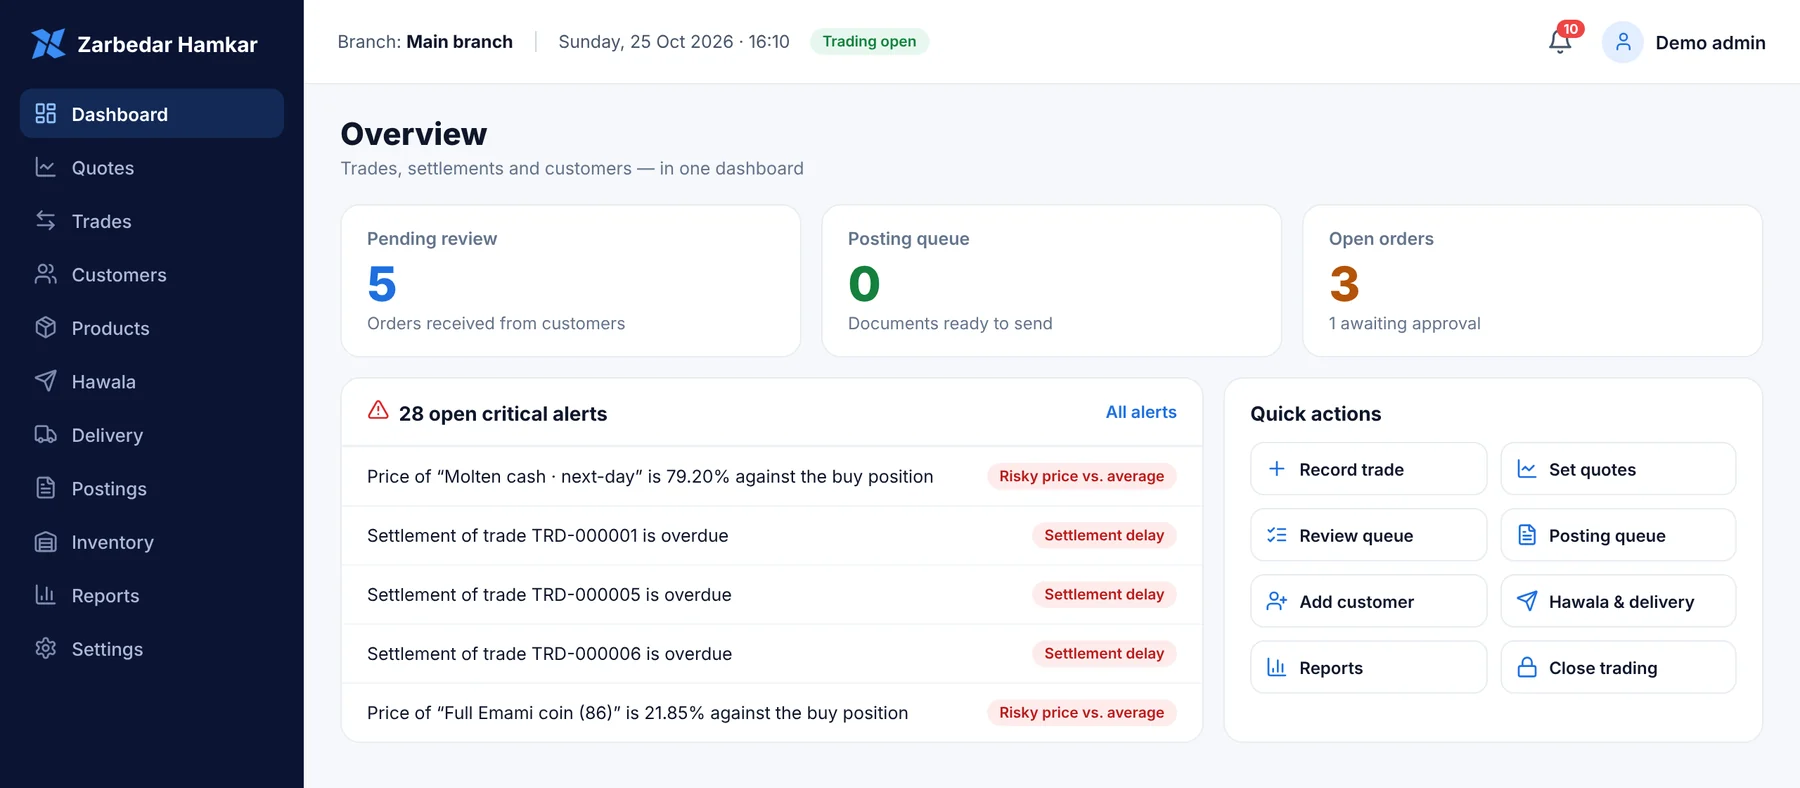1800x788 pixels.
Task: Select alert 'Settlement of trade TRD-000005 is overdue'
Action: (x=772, y=594)
